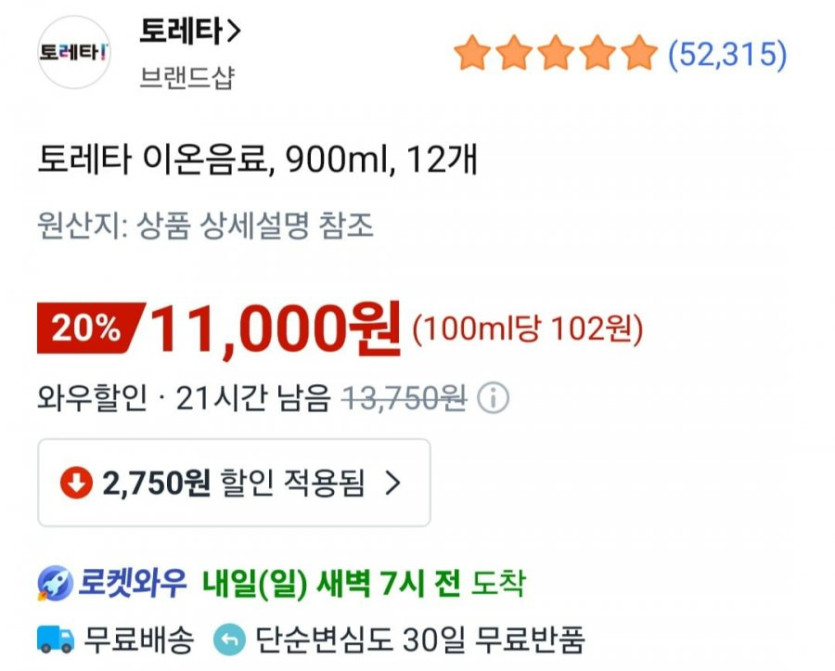Viewport: 835px width, 671px height.
Task: Click the red down-arrow discount icon
Action: point(75,483)
